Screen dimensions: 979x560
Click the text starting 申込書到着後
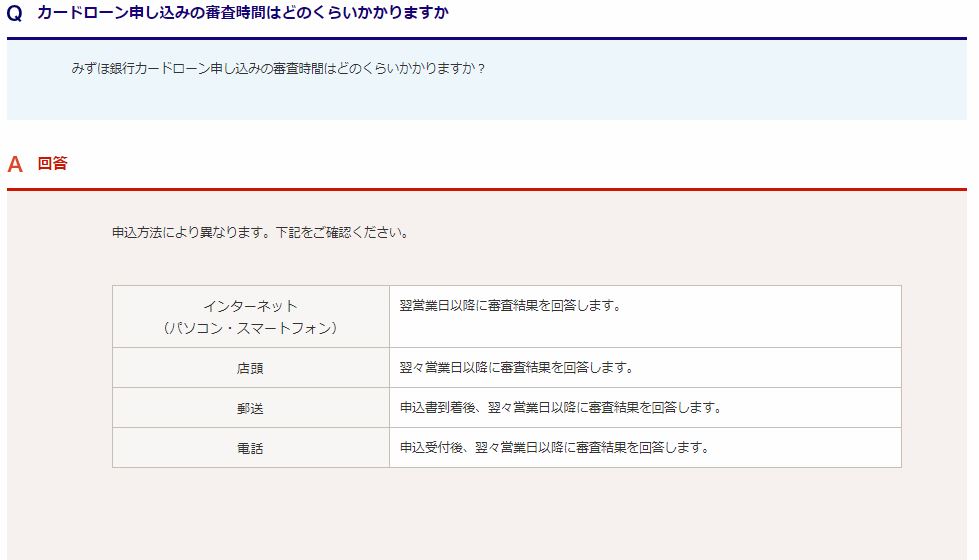coord(561,407)
